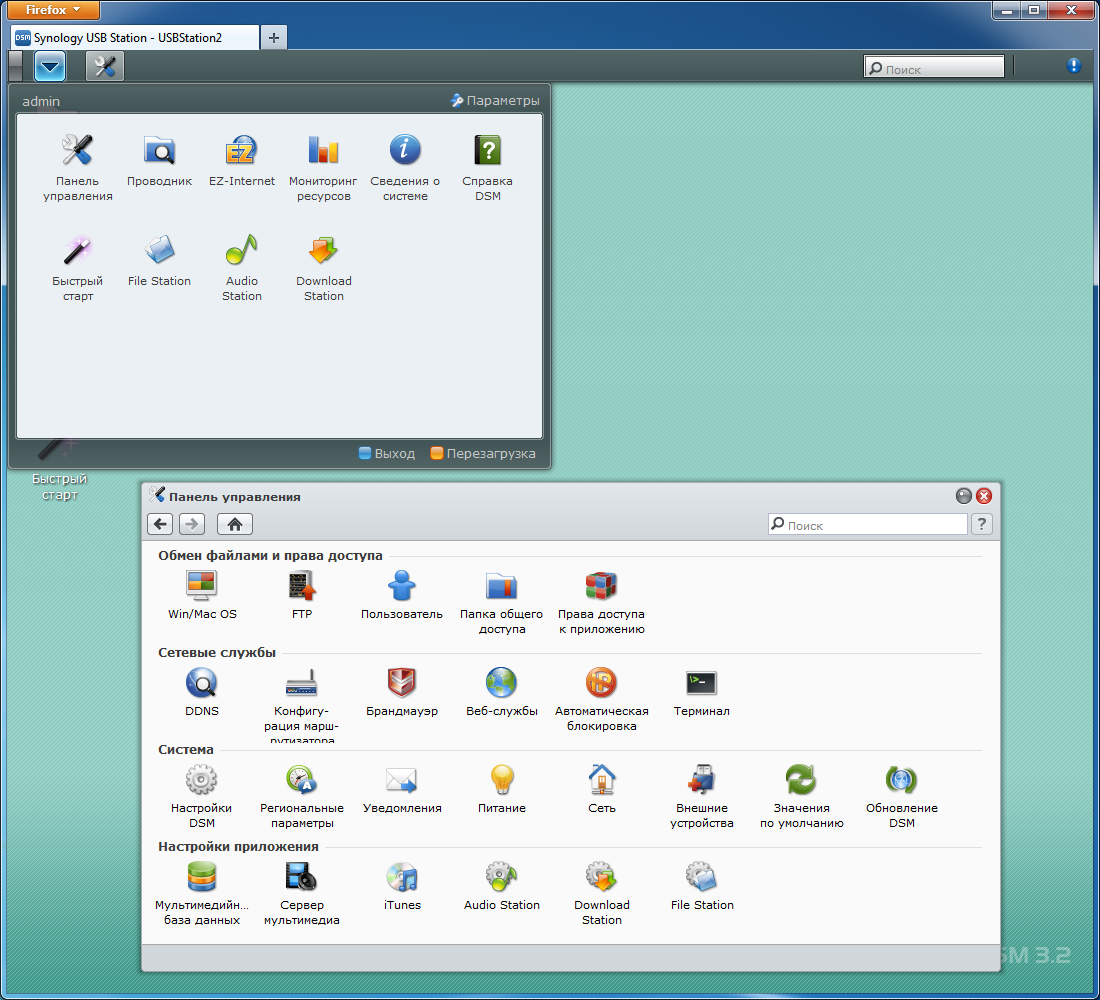Open Проводник in main menu
Image resolution: width=1100 pixels, height=1000 pixels.
159,160
